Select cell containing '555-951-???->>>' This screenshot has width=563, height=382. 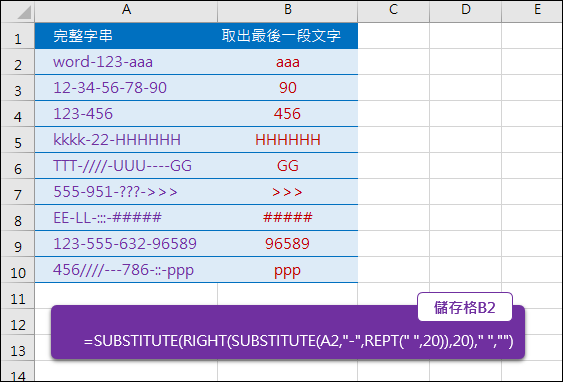[x=126, y=192]
